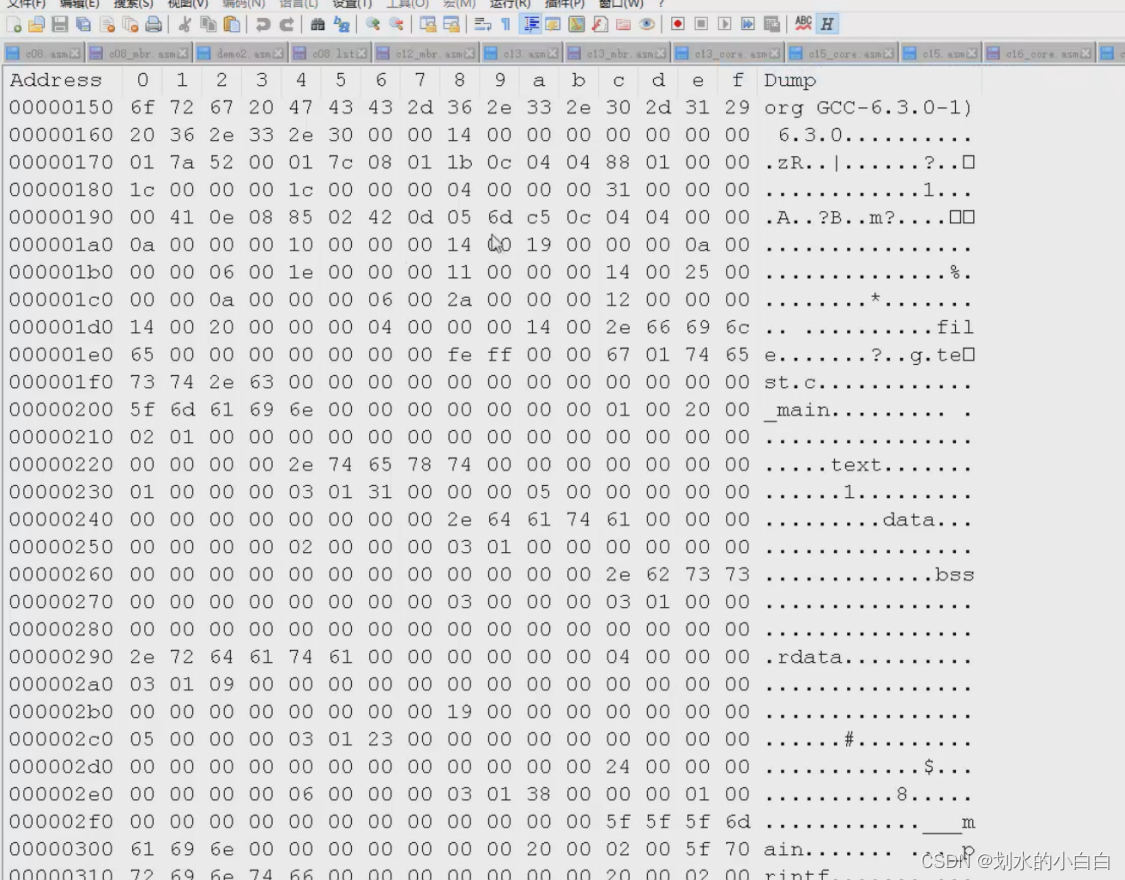This screenshot has width=1125, height=880.
Task: Toggle synchronized horizontal scrolling
Action: pyautogui.click(x=451, y=24)
